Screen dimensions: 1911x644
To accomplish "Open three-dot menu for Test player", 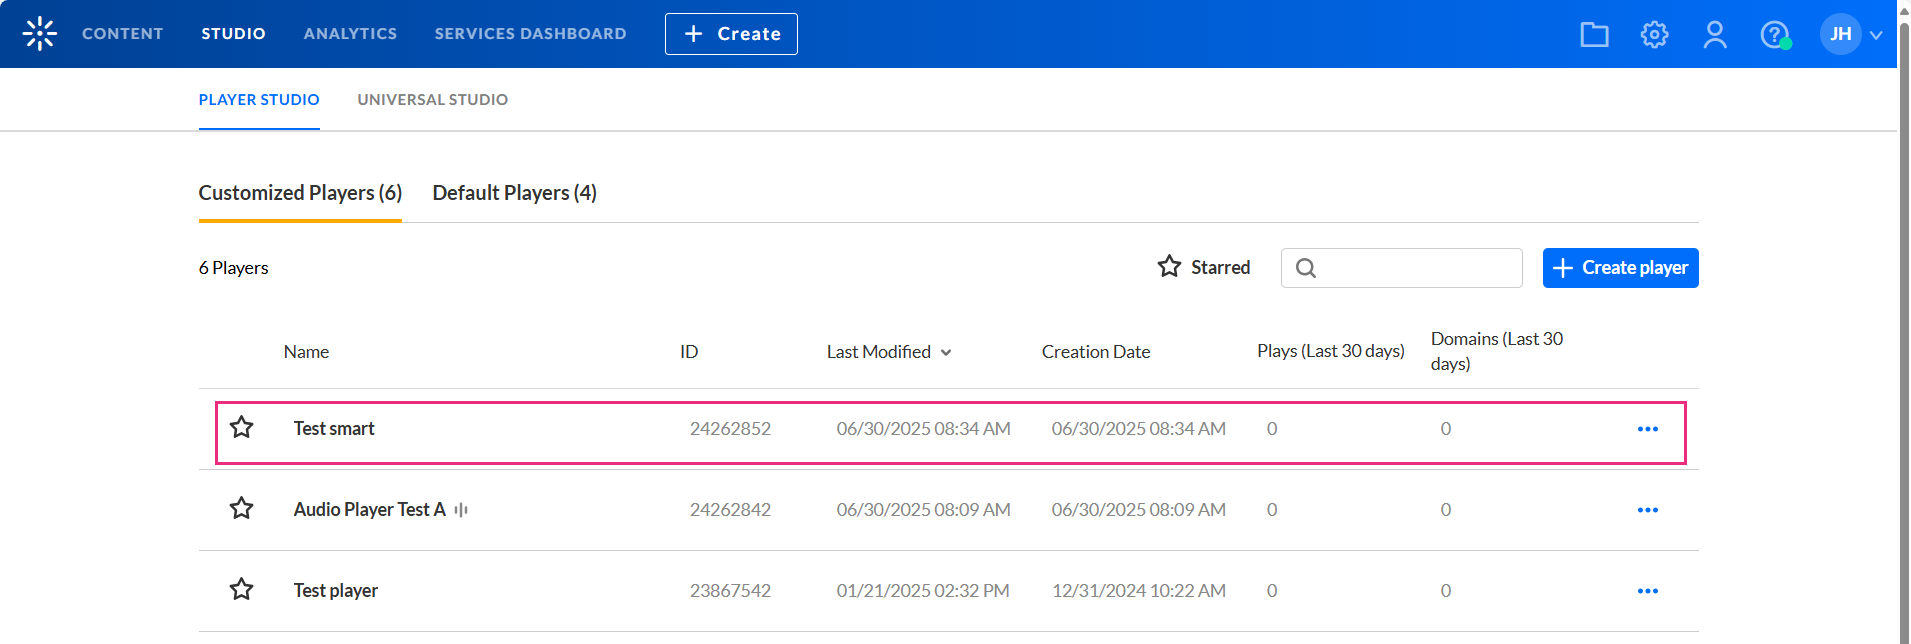I will tap(1647, 591).
